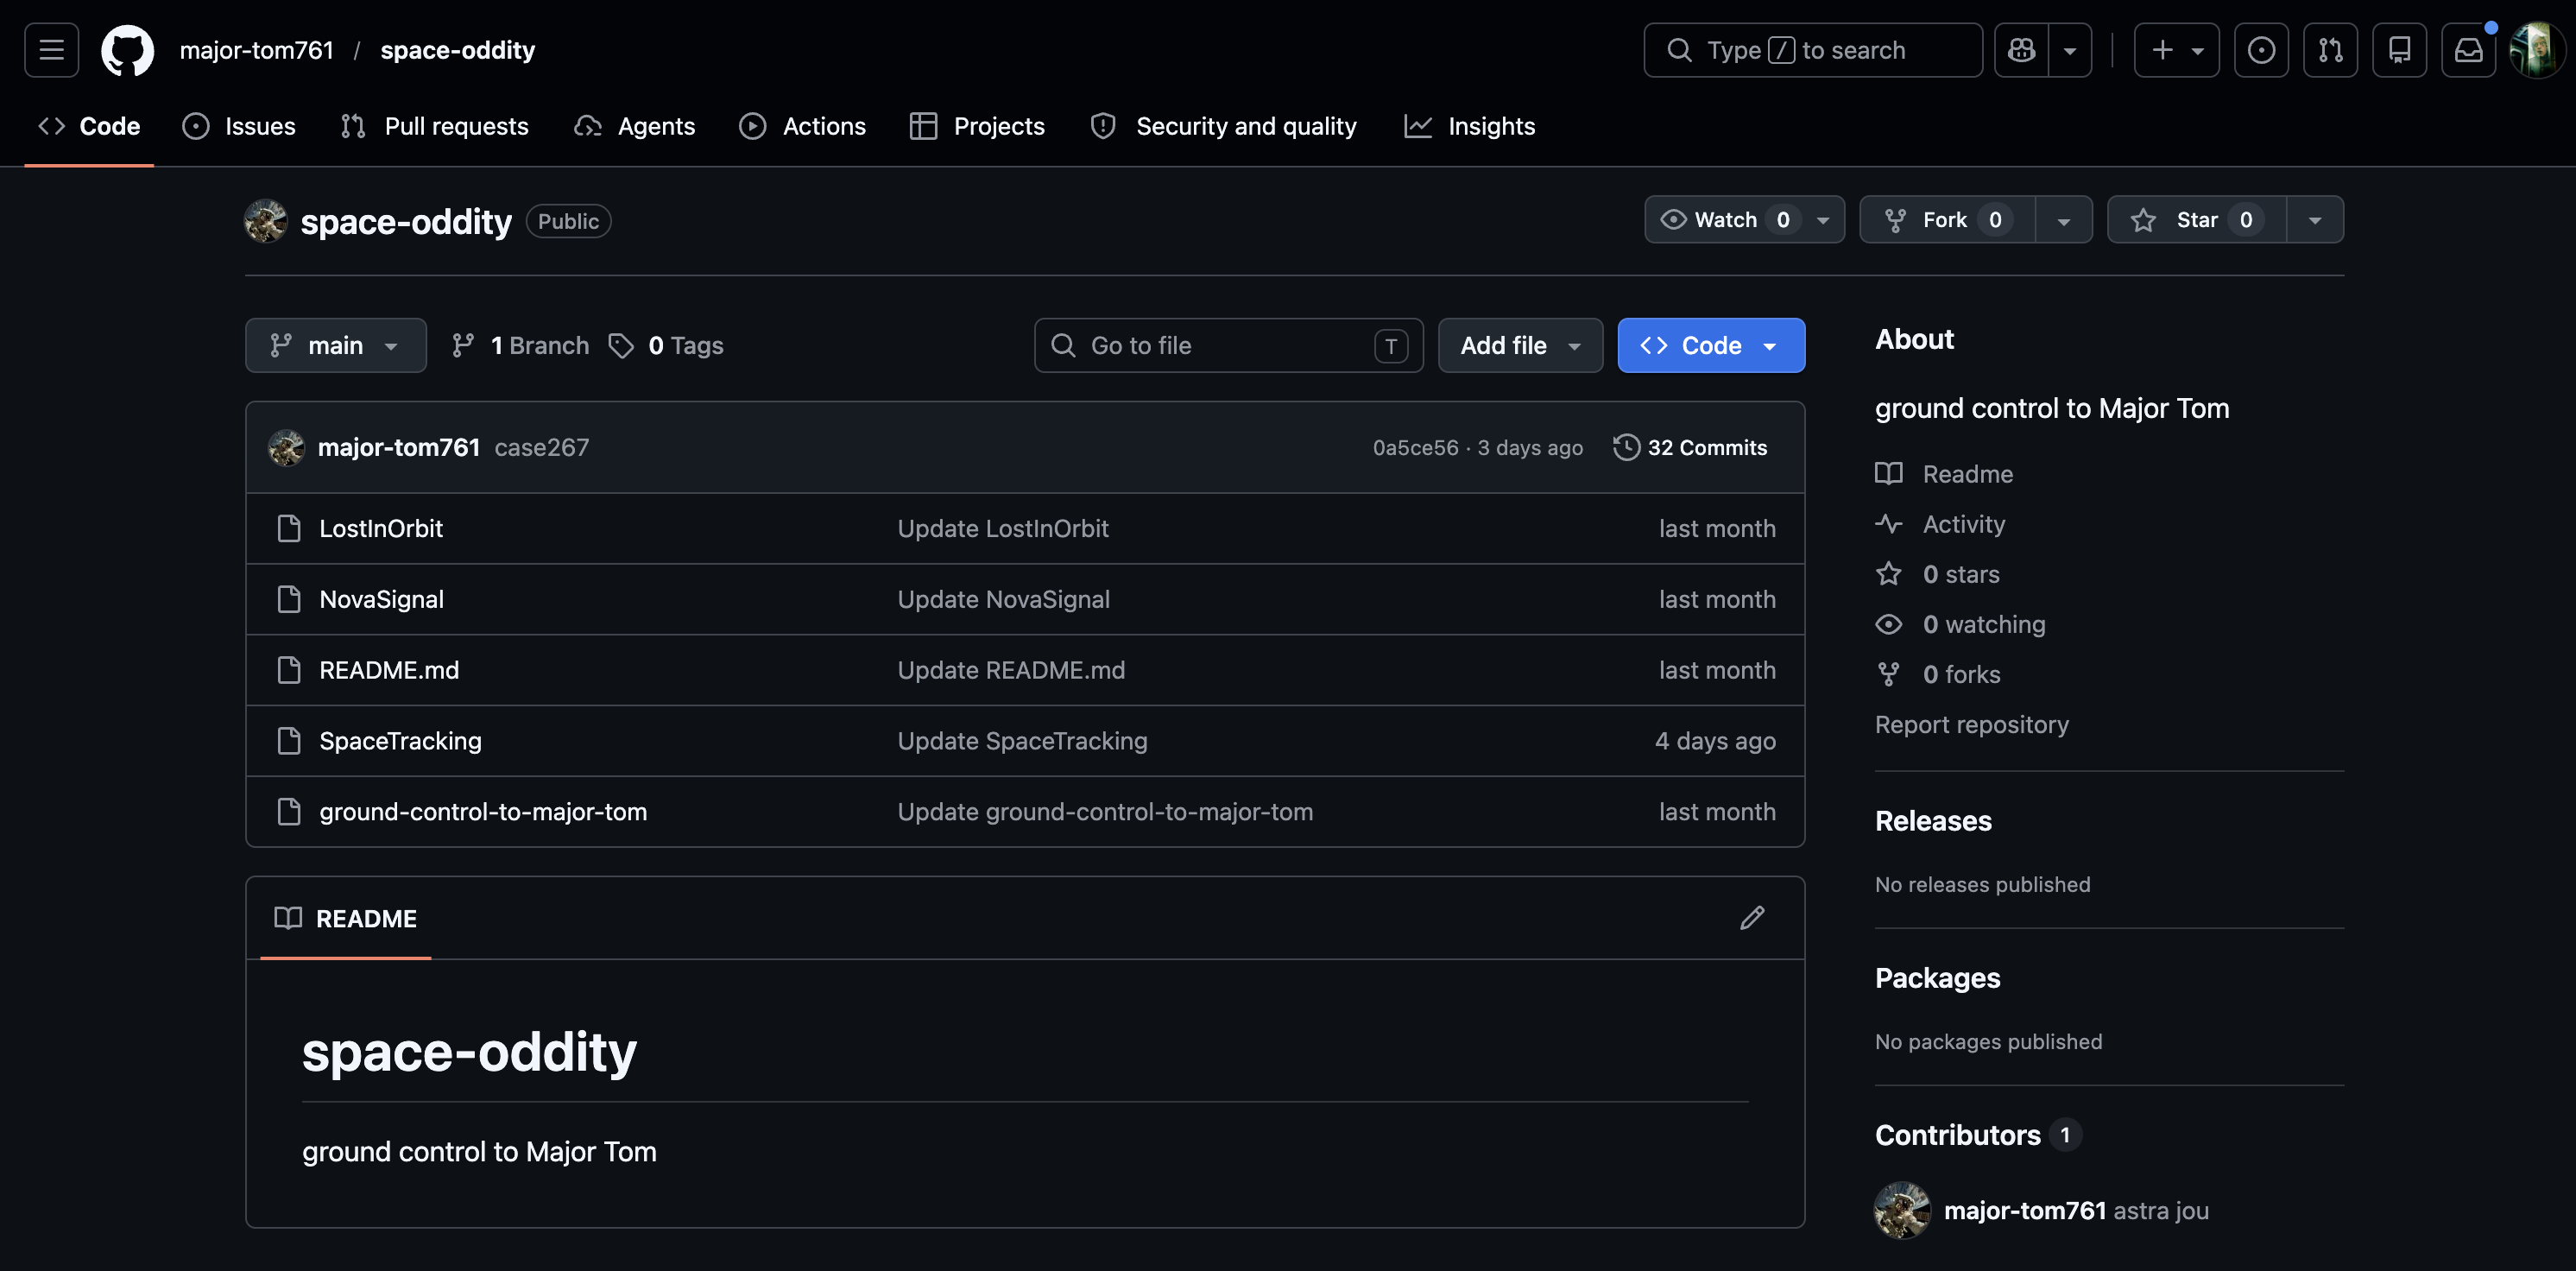Open the case267 commit message
2576x1271 pixels.
542,447
